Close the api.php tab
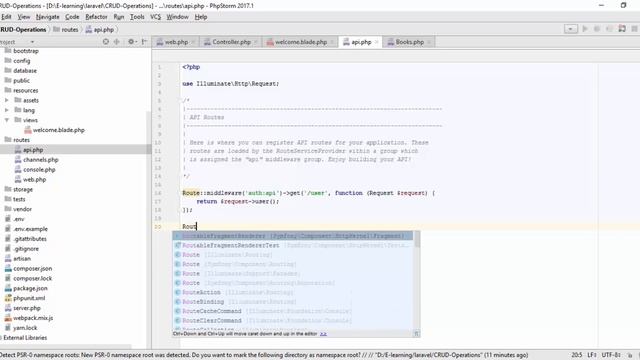Screen dimensions: 640x360 point(376,42)
